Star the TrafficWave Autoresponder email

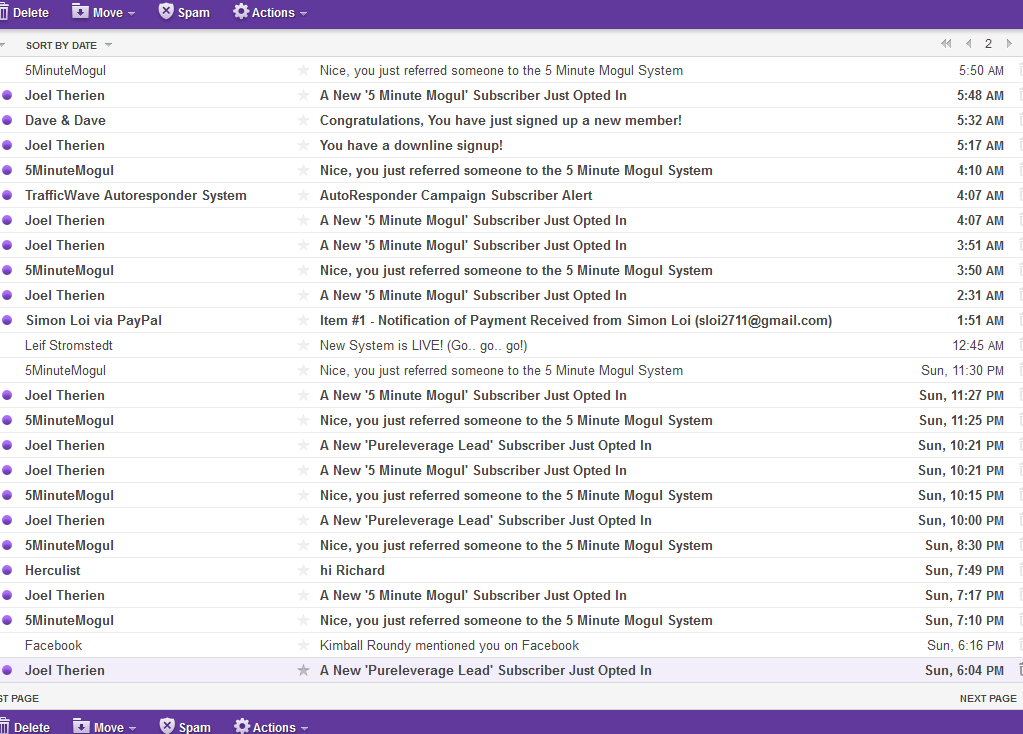click(303, 195)
